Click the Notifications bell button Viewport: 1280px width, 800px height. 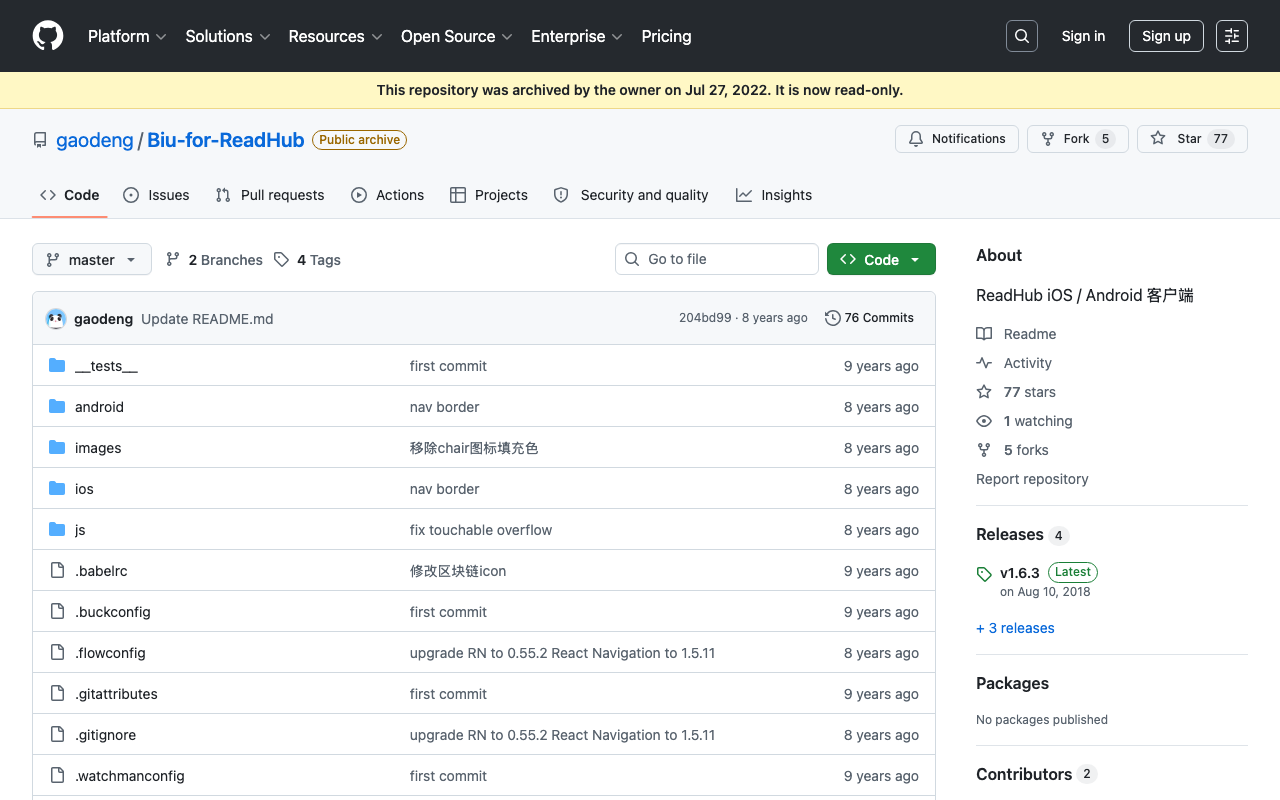click(957, 139)
